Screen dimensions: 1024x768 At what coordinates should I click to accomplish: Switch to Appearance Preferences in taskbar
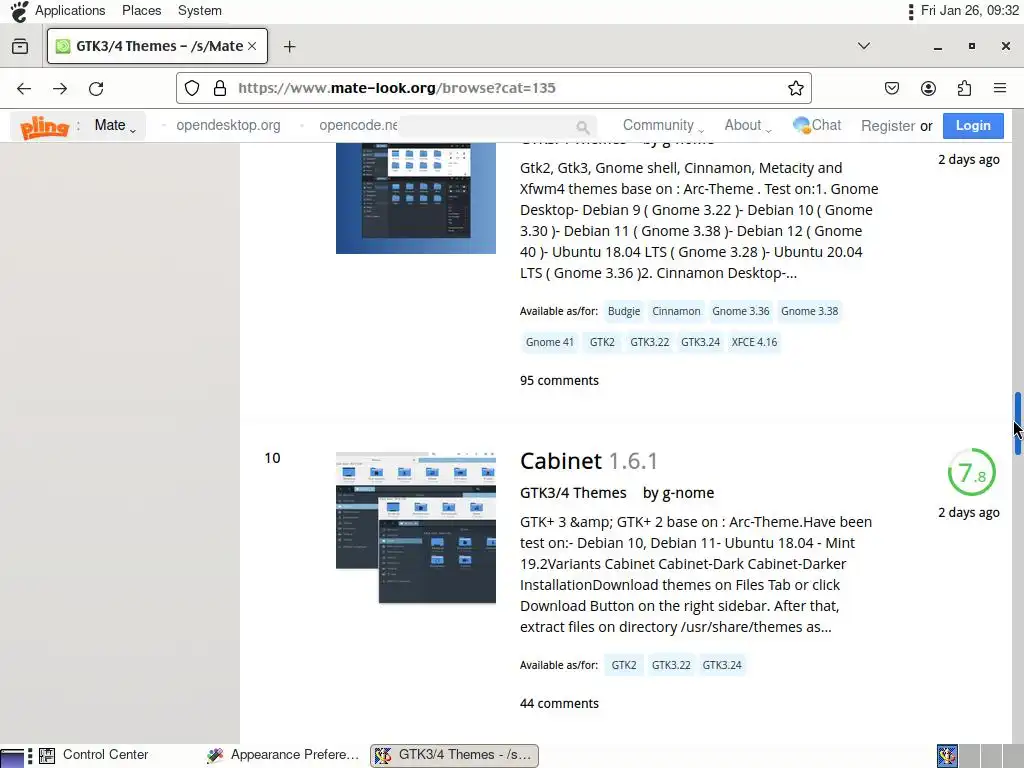coord(283,755)
